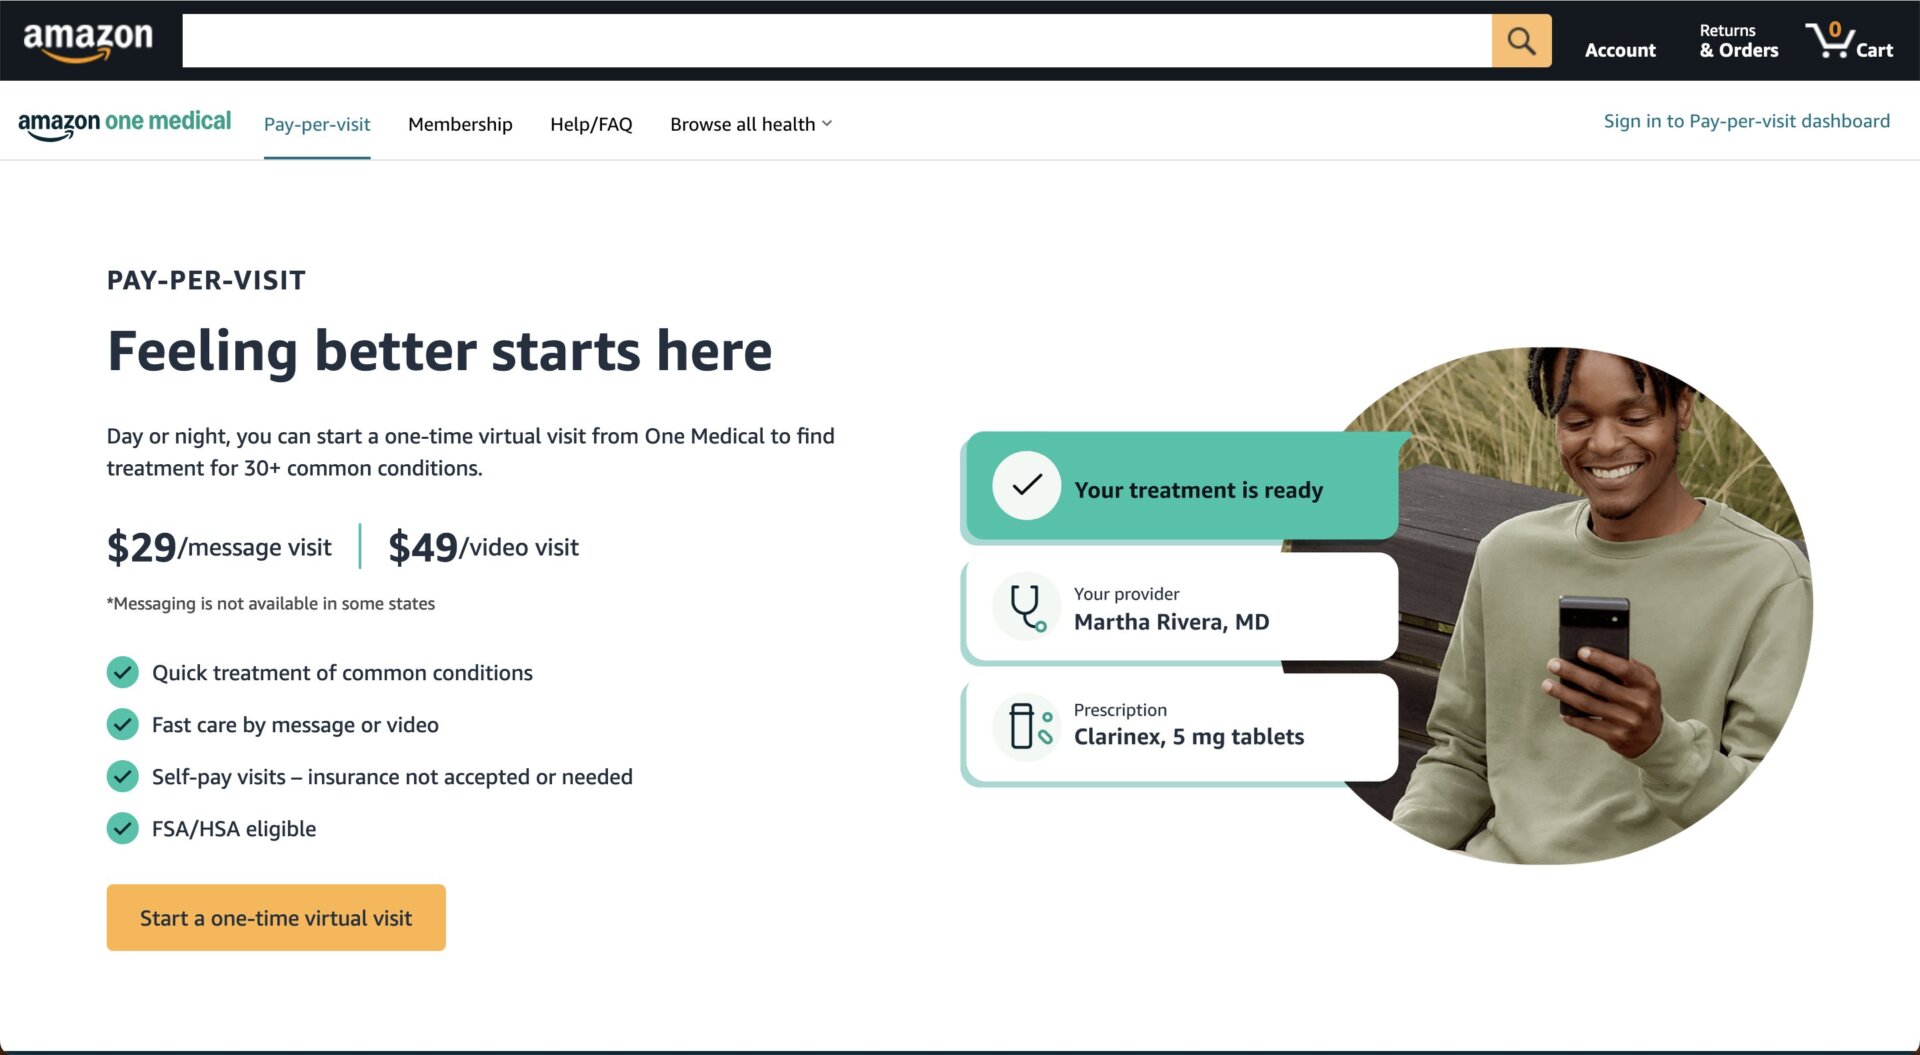The height and width of the screenshot is (1055, 1920).
Task: Switch to the Membership tab
Action: pyautogui.click(x=460, y=124)
